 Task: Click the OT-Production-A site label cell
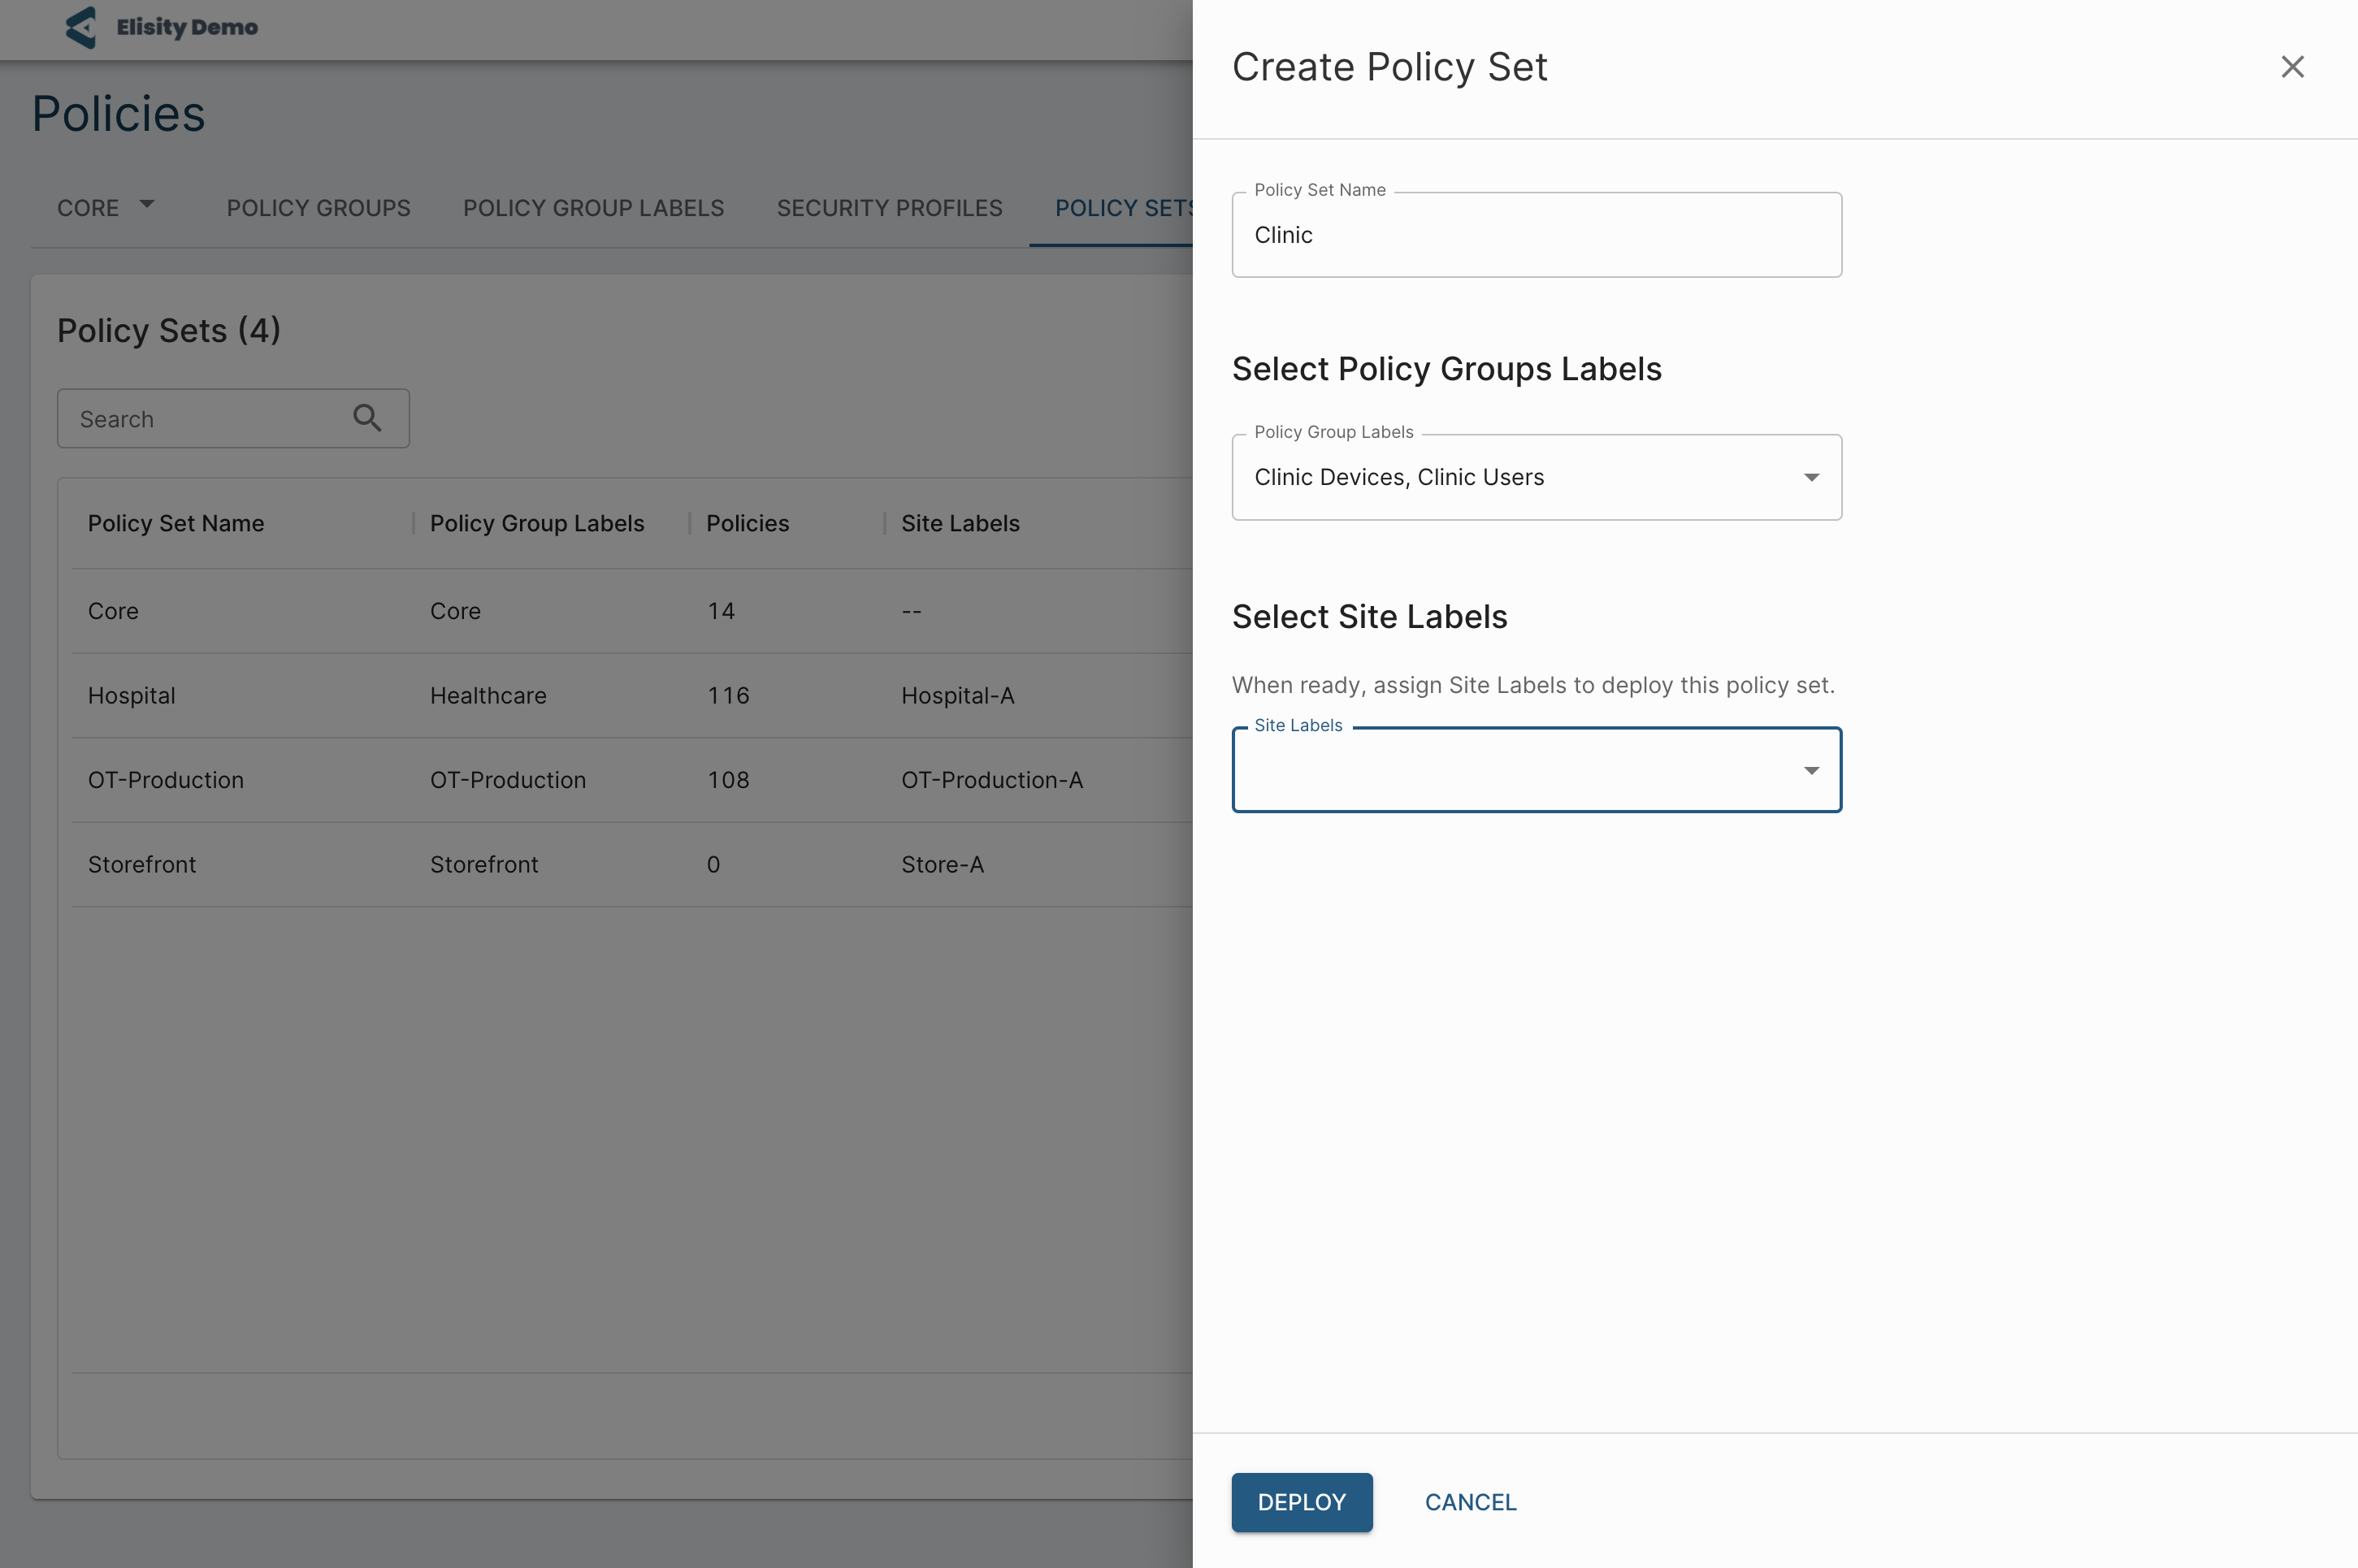coord(992,780)
